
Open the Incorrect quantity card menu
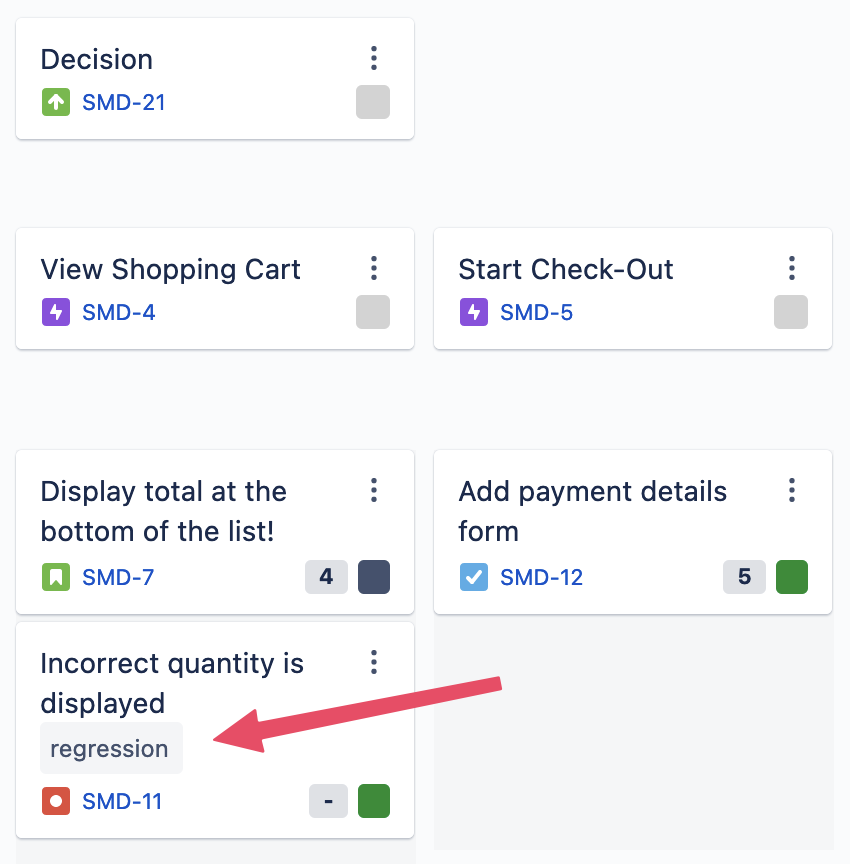[x=374, y=662]
